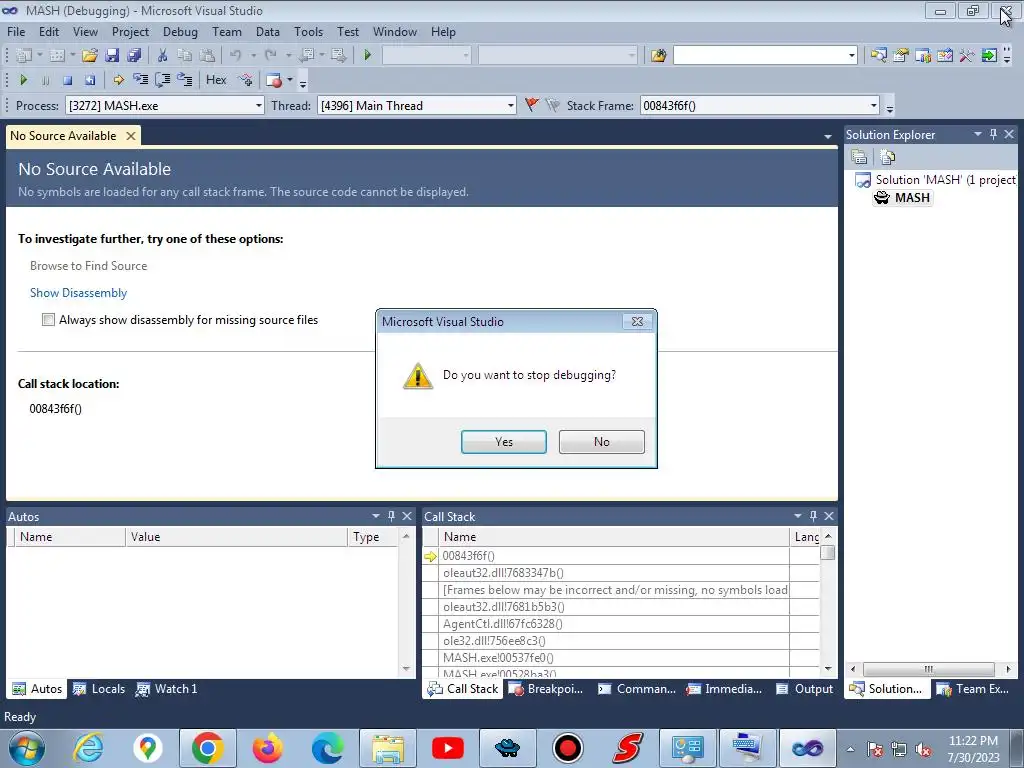Open Solution Explorer toolbar icon
The width and height of the screenshot is (1024, 768).
(x=878, y=56)
